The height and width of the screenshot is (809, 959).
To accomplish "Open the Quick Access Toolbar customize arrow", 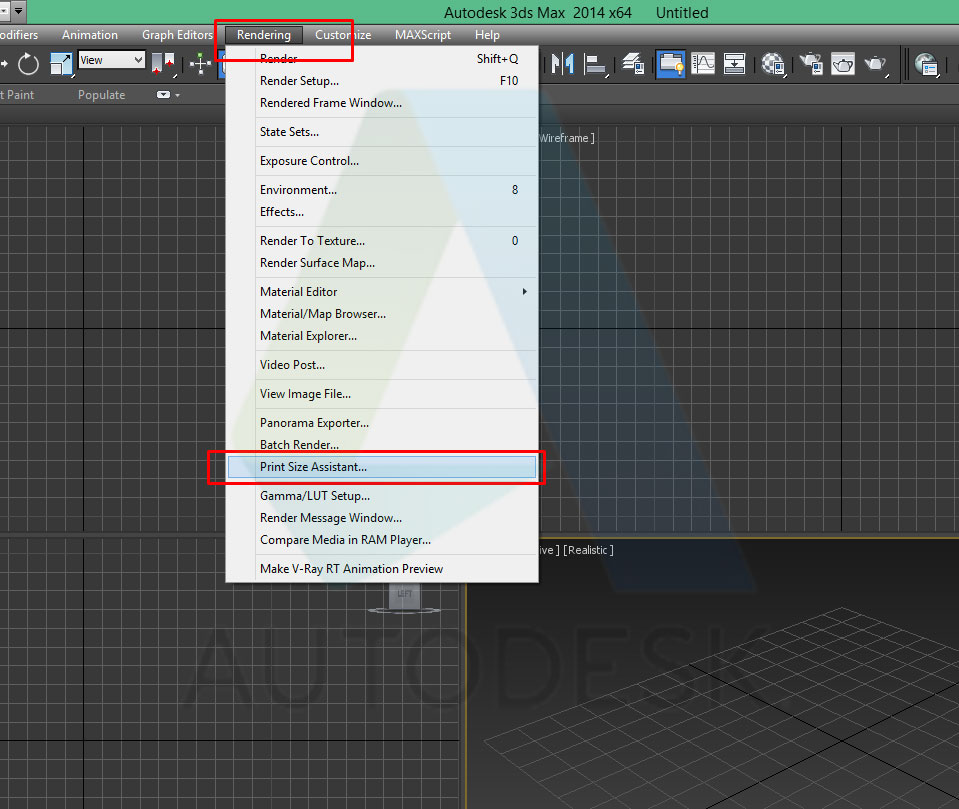I will pyautogui.click(x=18, y=10).
